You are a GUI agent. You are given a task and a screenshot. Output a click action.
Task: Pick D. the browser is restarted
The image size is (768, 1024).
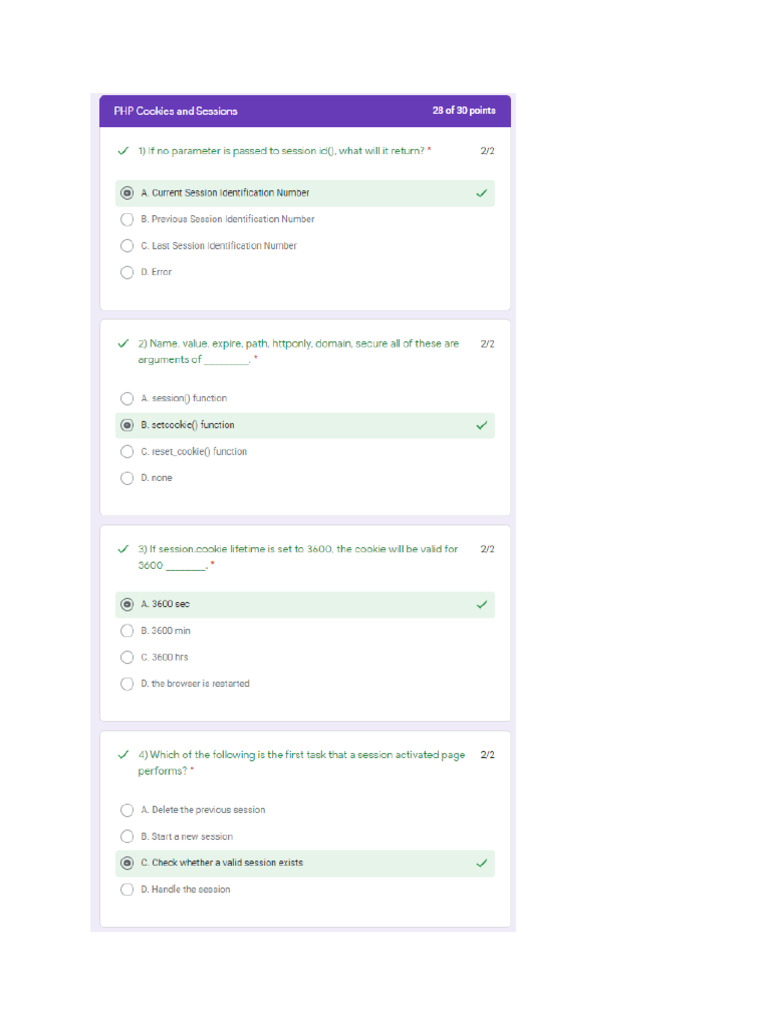(x=127, y=684)
